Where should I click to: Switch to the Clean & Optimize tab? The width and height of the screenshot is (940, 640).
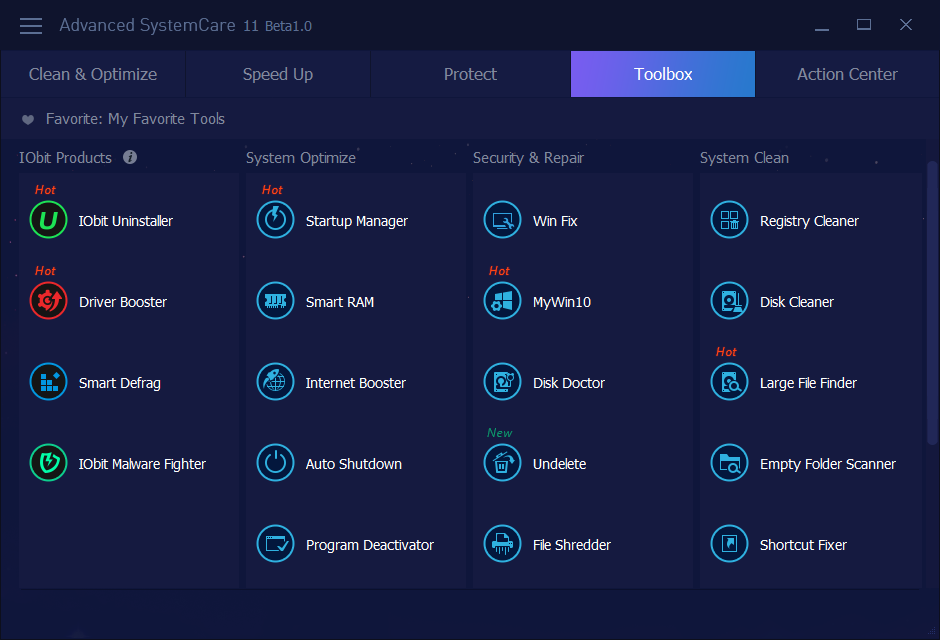93,74
